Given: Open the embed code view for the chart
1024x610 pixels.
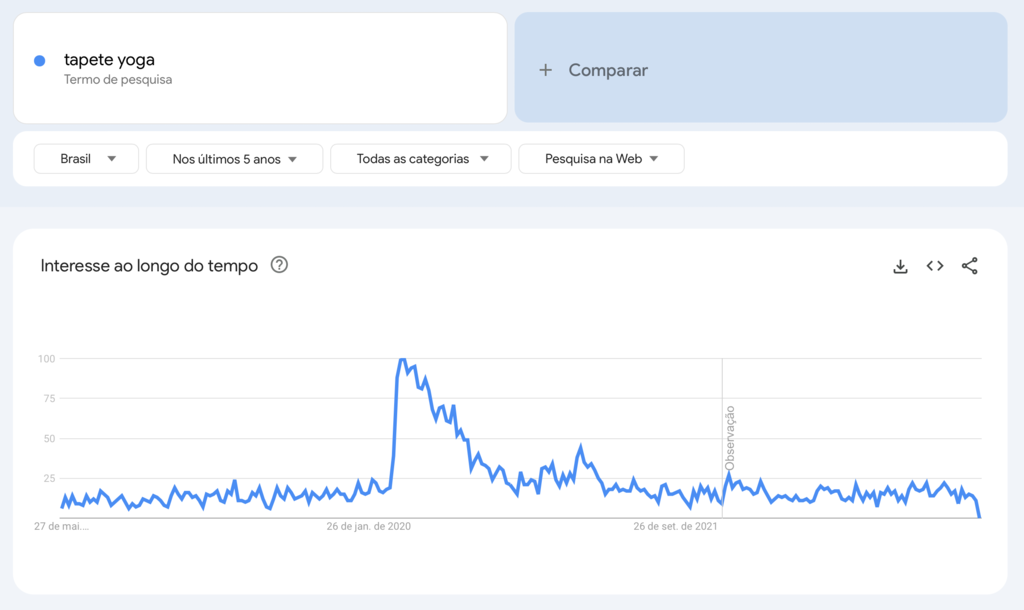Looking at the screenshot, I should [x=934, y=266].
